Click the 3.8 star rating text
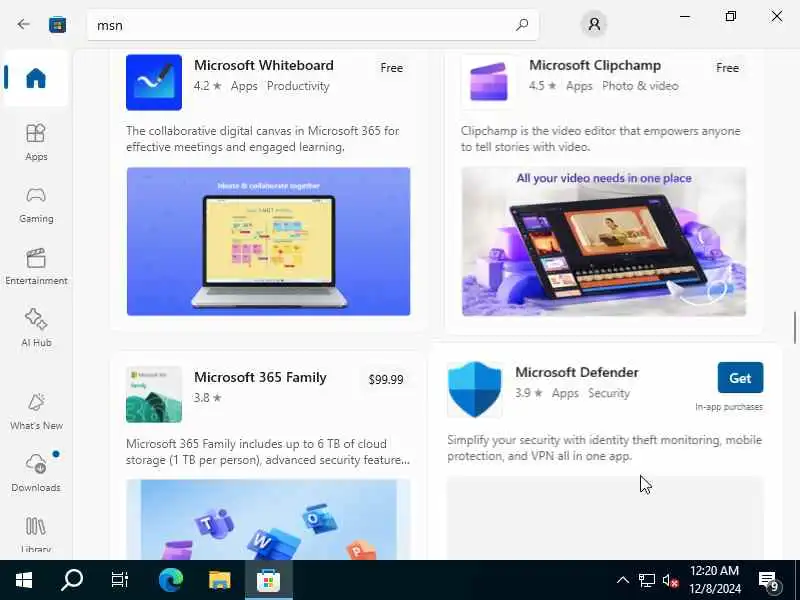 click(207, 397)
